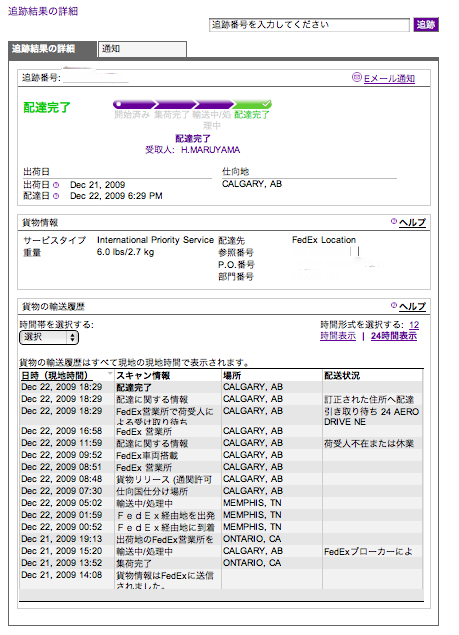Click the ship date Dec 21, 2009

(x=98, y=185)
